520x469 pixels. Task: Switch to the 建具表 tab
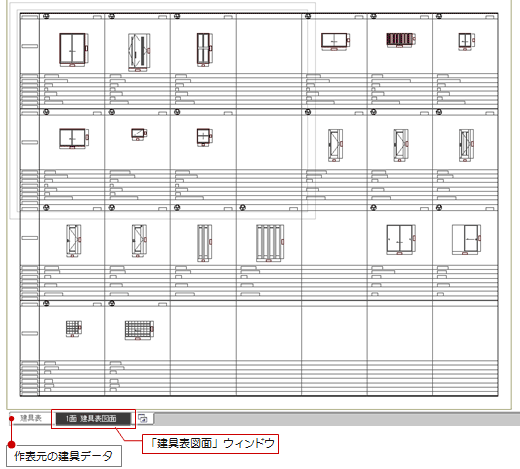click(31, 418)
